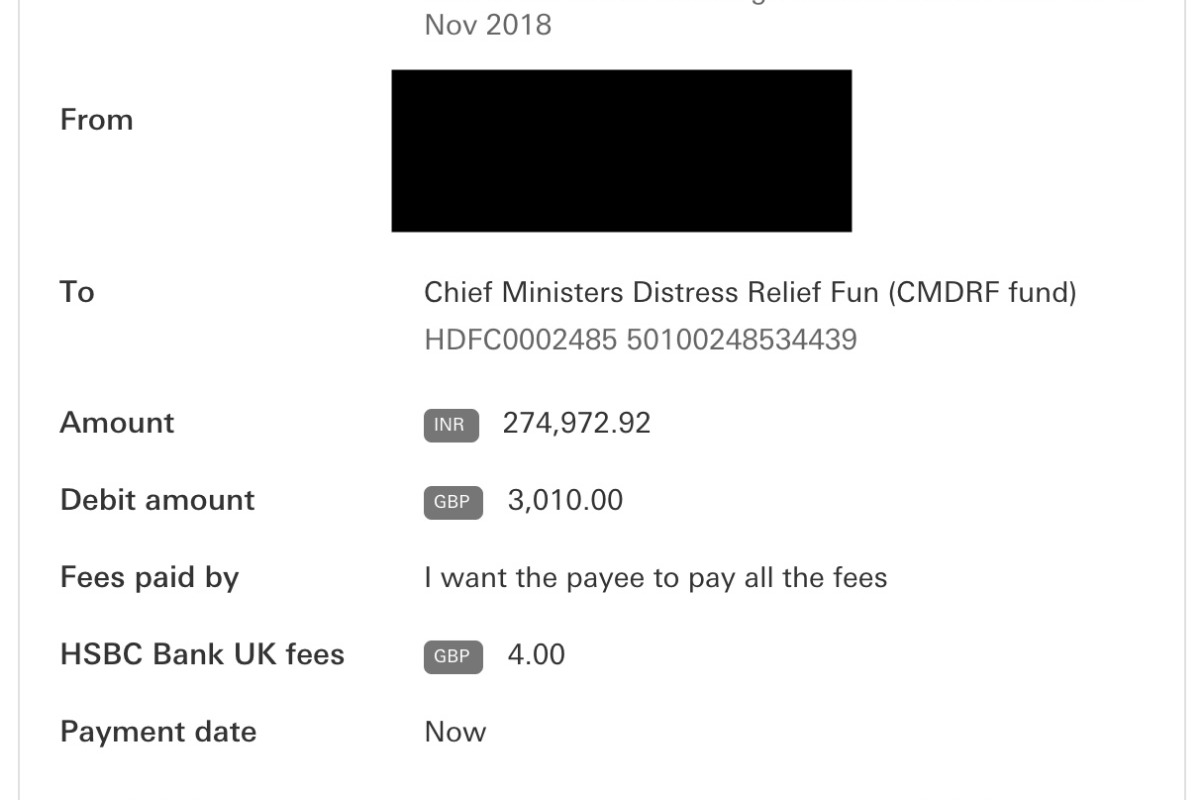Click the black redacted From account box
Viewport: 1200px width, 800px height.
click(x=621, y=151)
